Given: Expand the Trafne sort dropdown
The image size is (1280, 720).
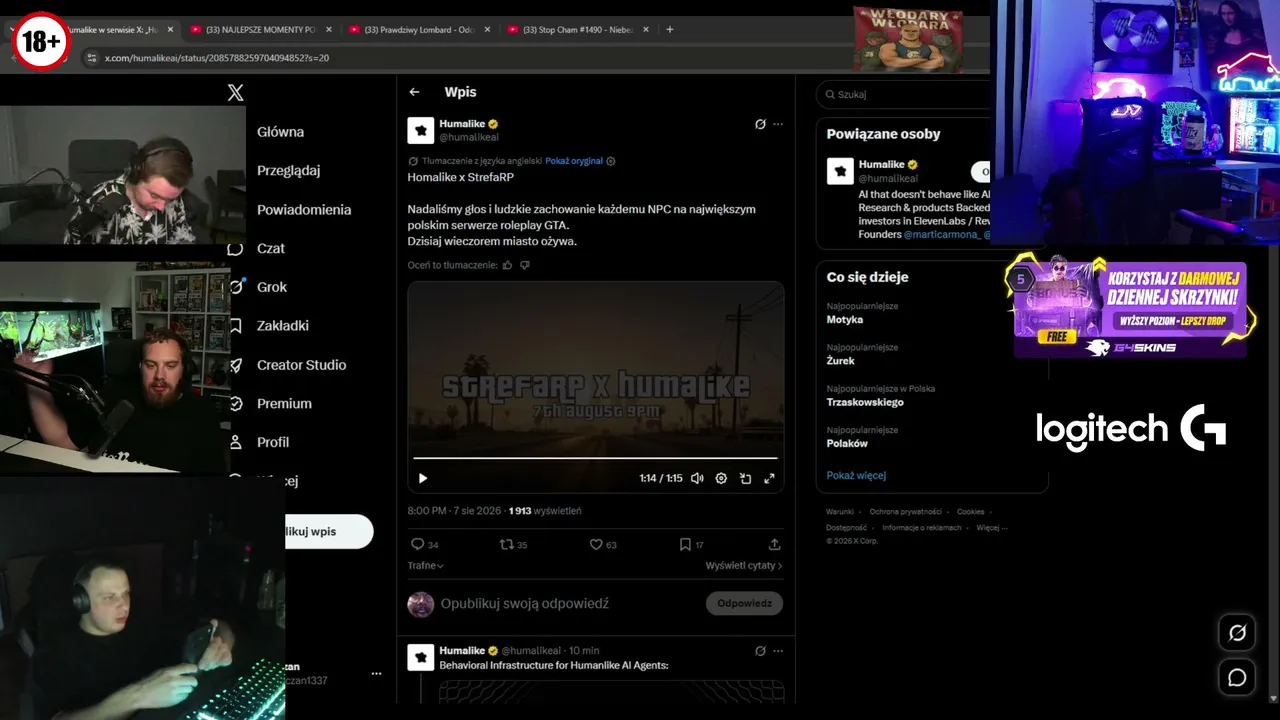Looking at the screenshot, I should pyautogui.click(x=426, y=565).
